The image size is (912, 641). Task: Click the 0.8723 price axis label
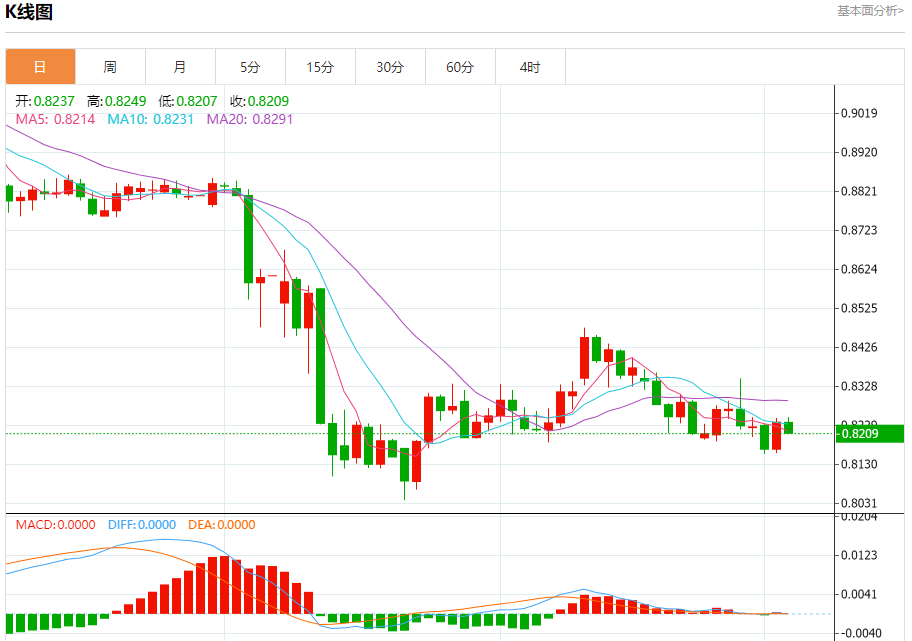[x=859, y=230]
